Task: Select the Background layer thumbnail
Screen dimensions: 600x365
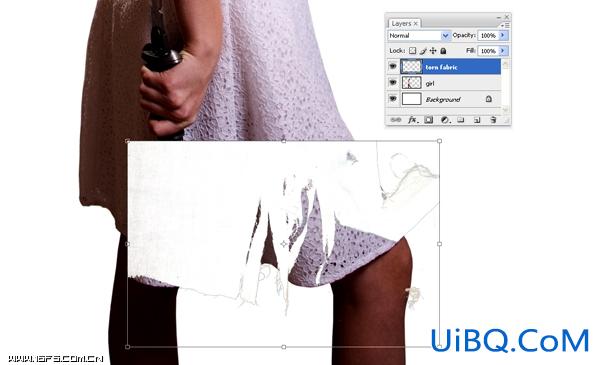Action: tap(412, 99)
